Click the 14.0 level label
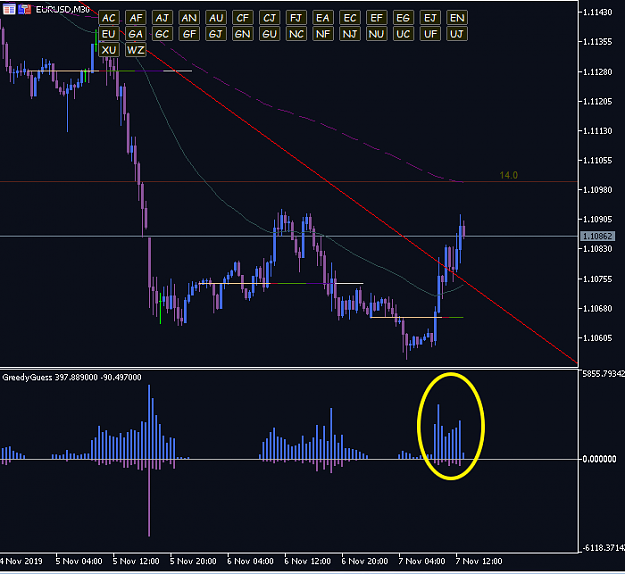Screen dimensions: 625x574 pyautogui.click(x=509, y=175)
